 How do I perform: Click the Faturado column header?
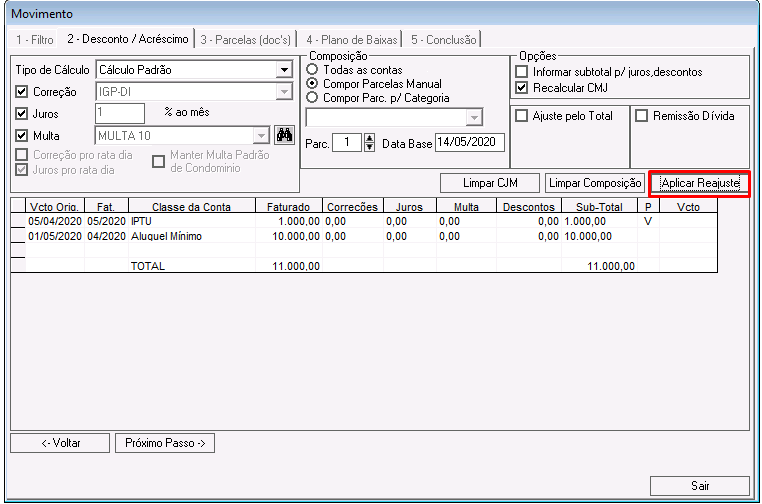[288, 206]
